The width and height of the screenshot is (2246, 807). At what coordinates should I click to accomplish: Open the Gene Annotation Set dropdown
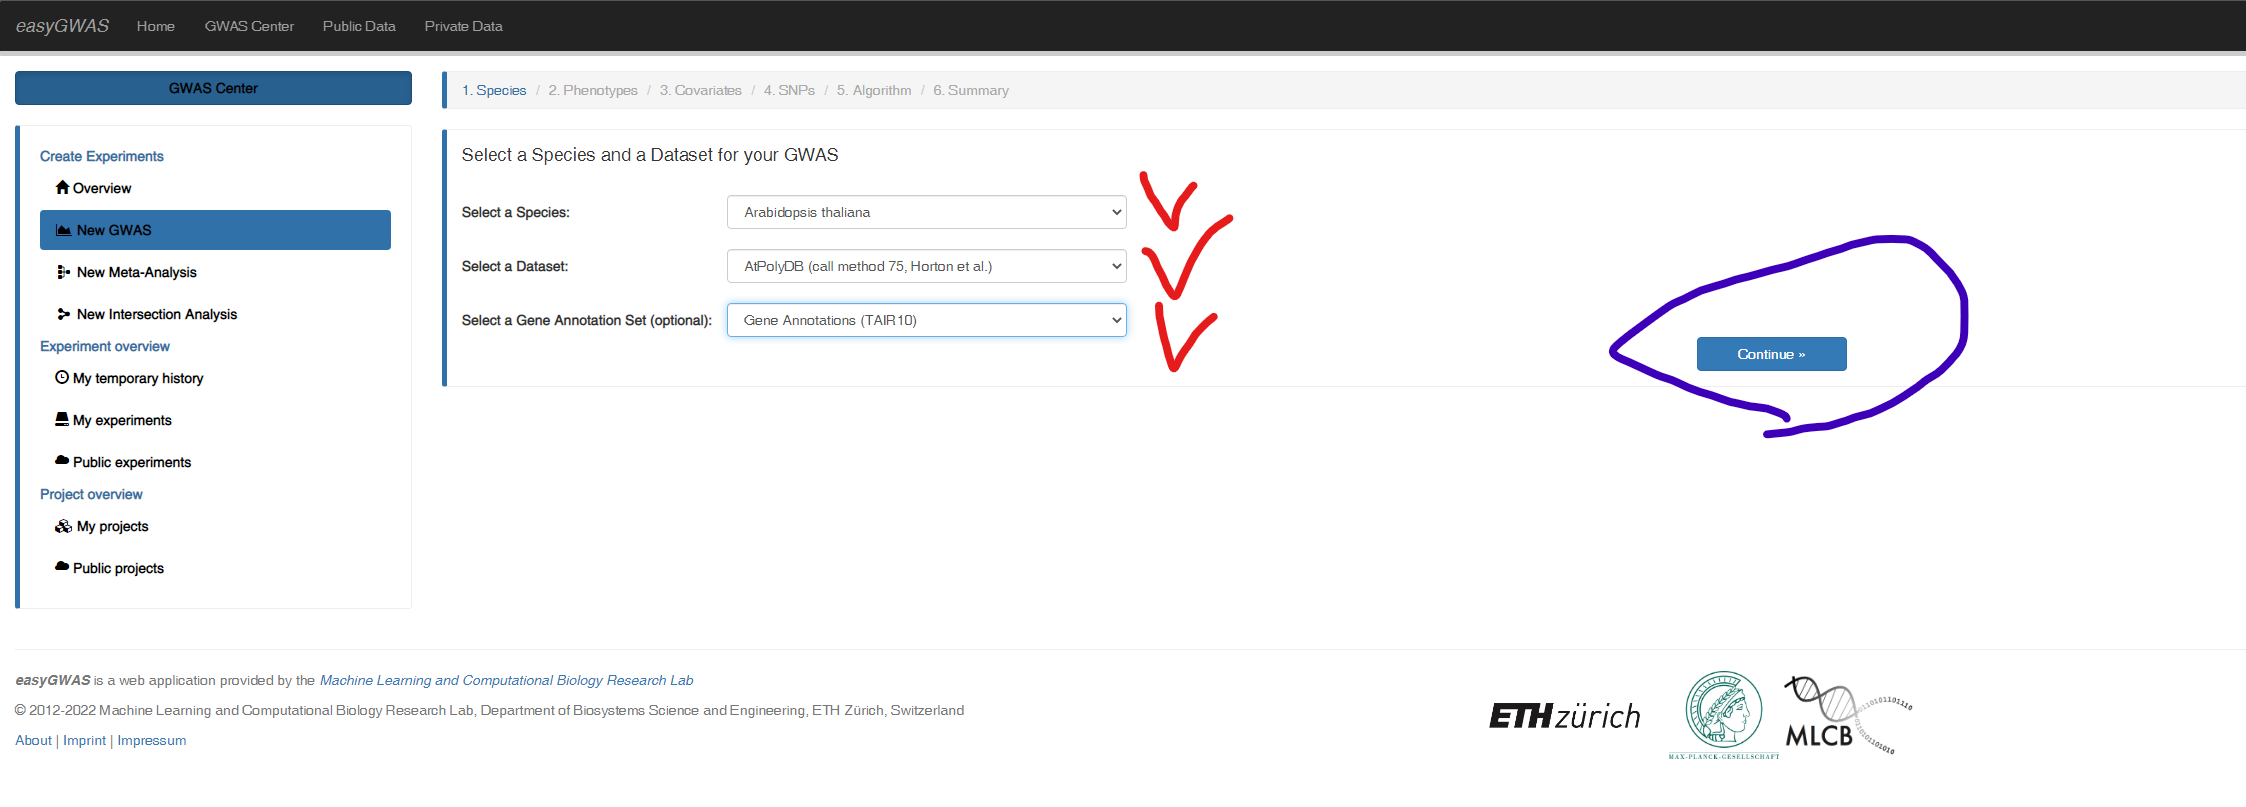point(926,320)
